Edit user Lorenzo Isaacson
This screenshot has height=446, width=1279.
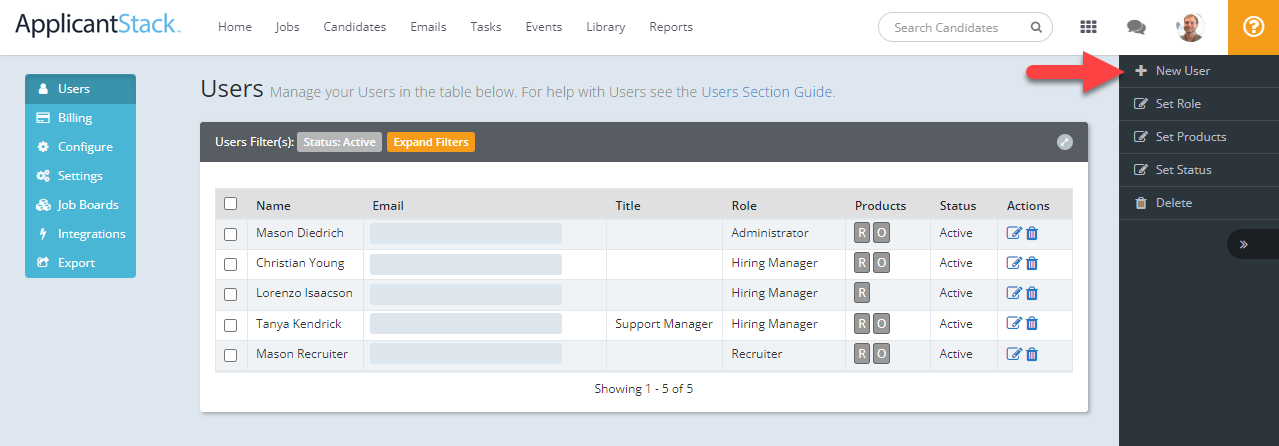(x=1014, y=293)
